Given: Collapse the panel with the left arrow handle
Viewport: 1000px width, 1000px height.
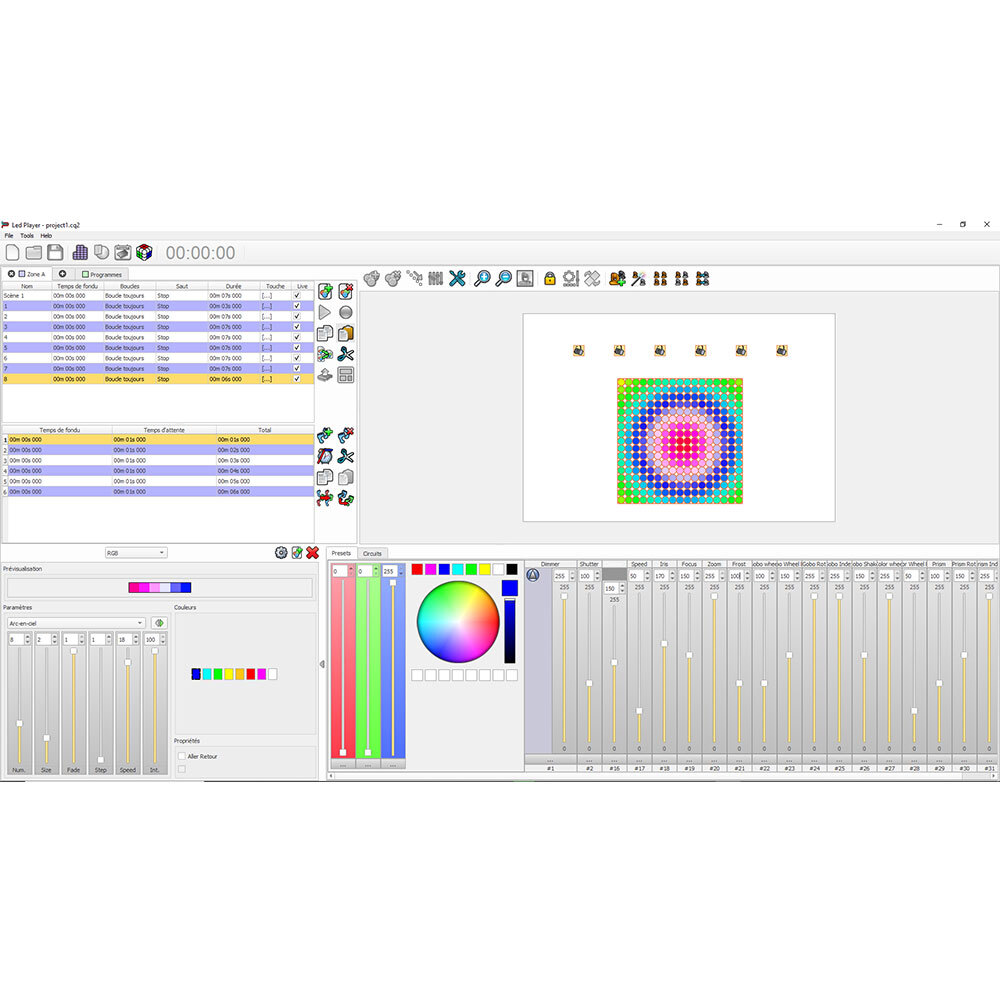Looking at the screenshot, I should (x=322, y=664).
